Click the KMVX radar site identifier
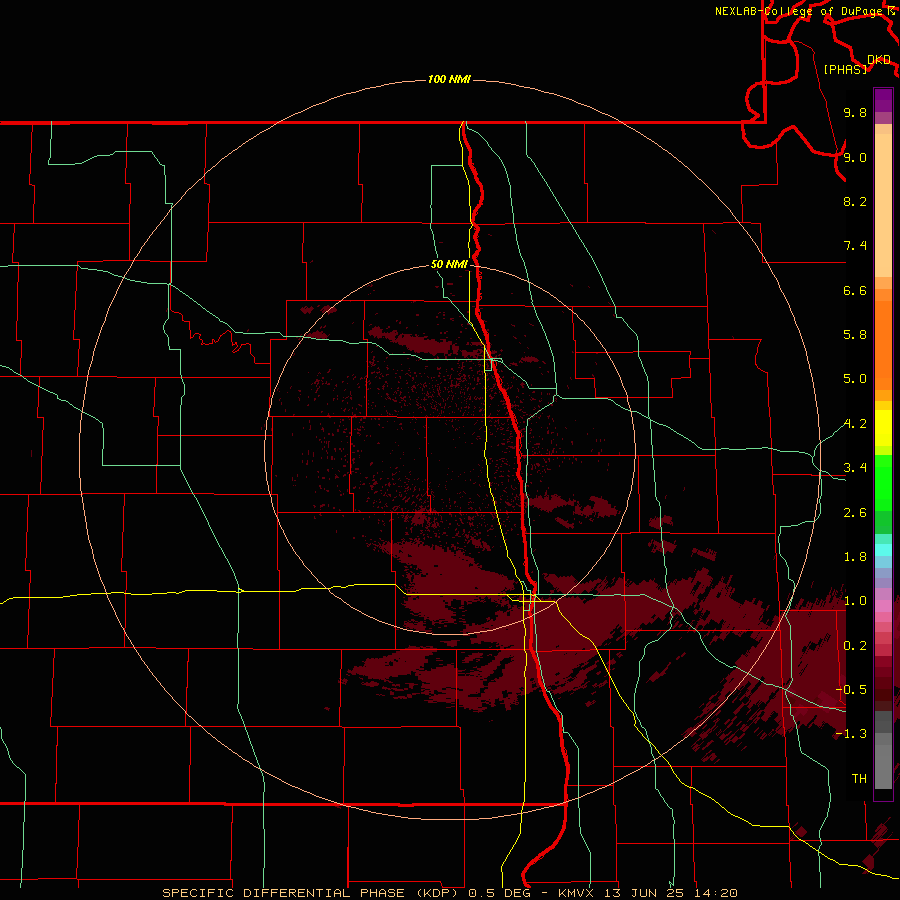Image resolution: width=900 pixels, height=900 pixels. (576, 893)
